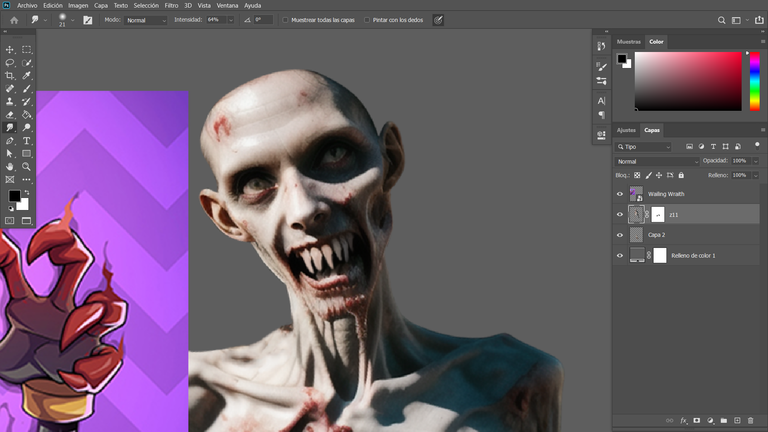Viewport: 768px width, 432px height.
Task: Select the Dodge tool
Action: click(26, 127)
